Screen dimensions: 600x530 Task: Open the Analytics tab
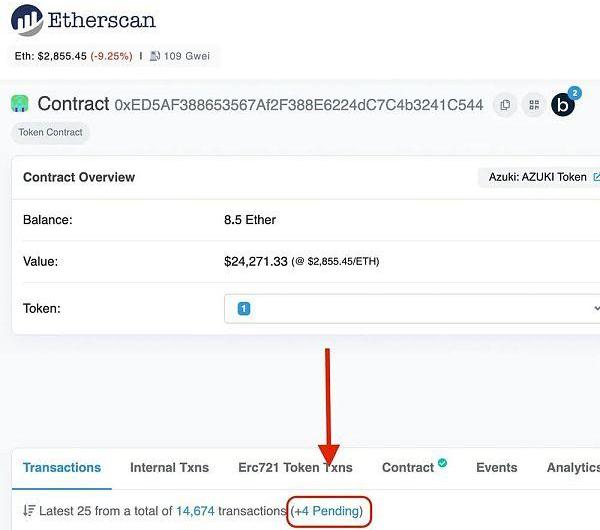pos(573,468)
